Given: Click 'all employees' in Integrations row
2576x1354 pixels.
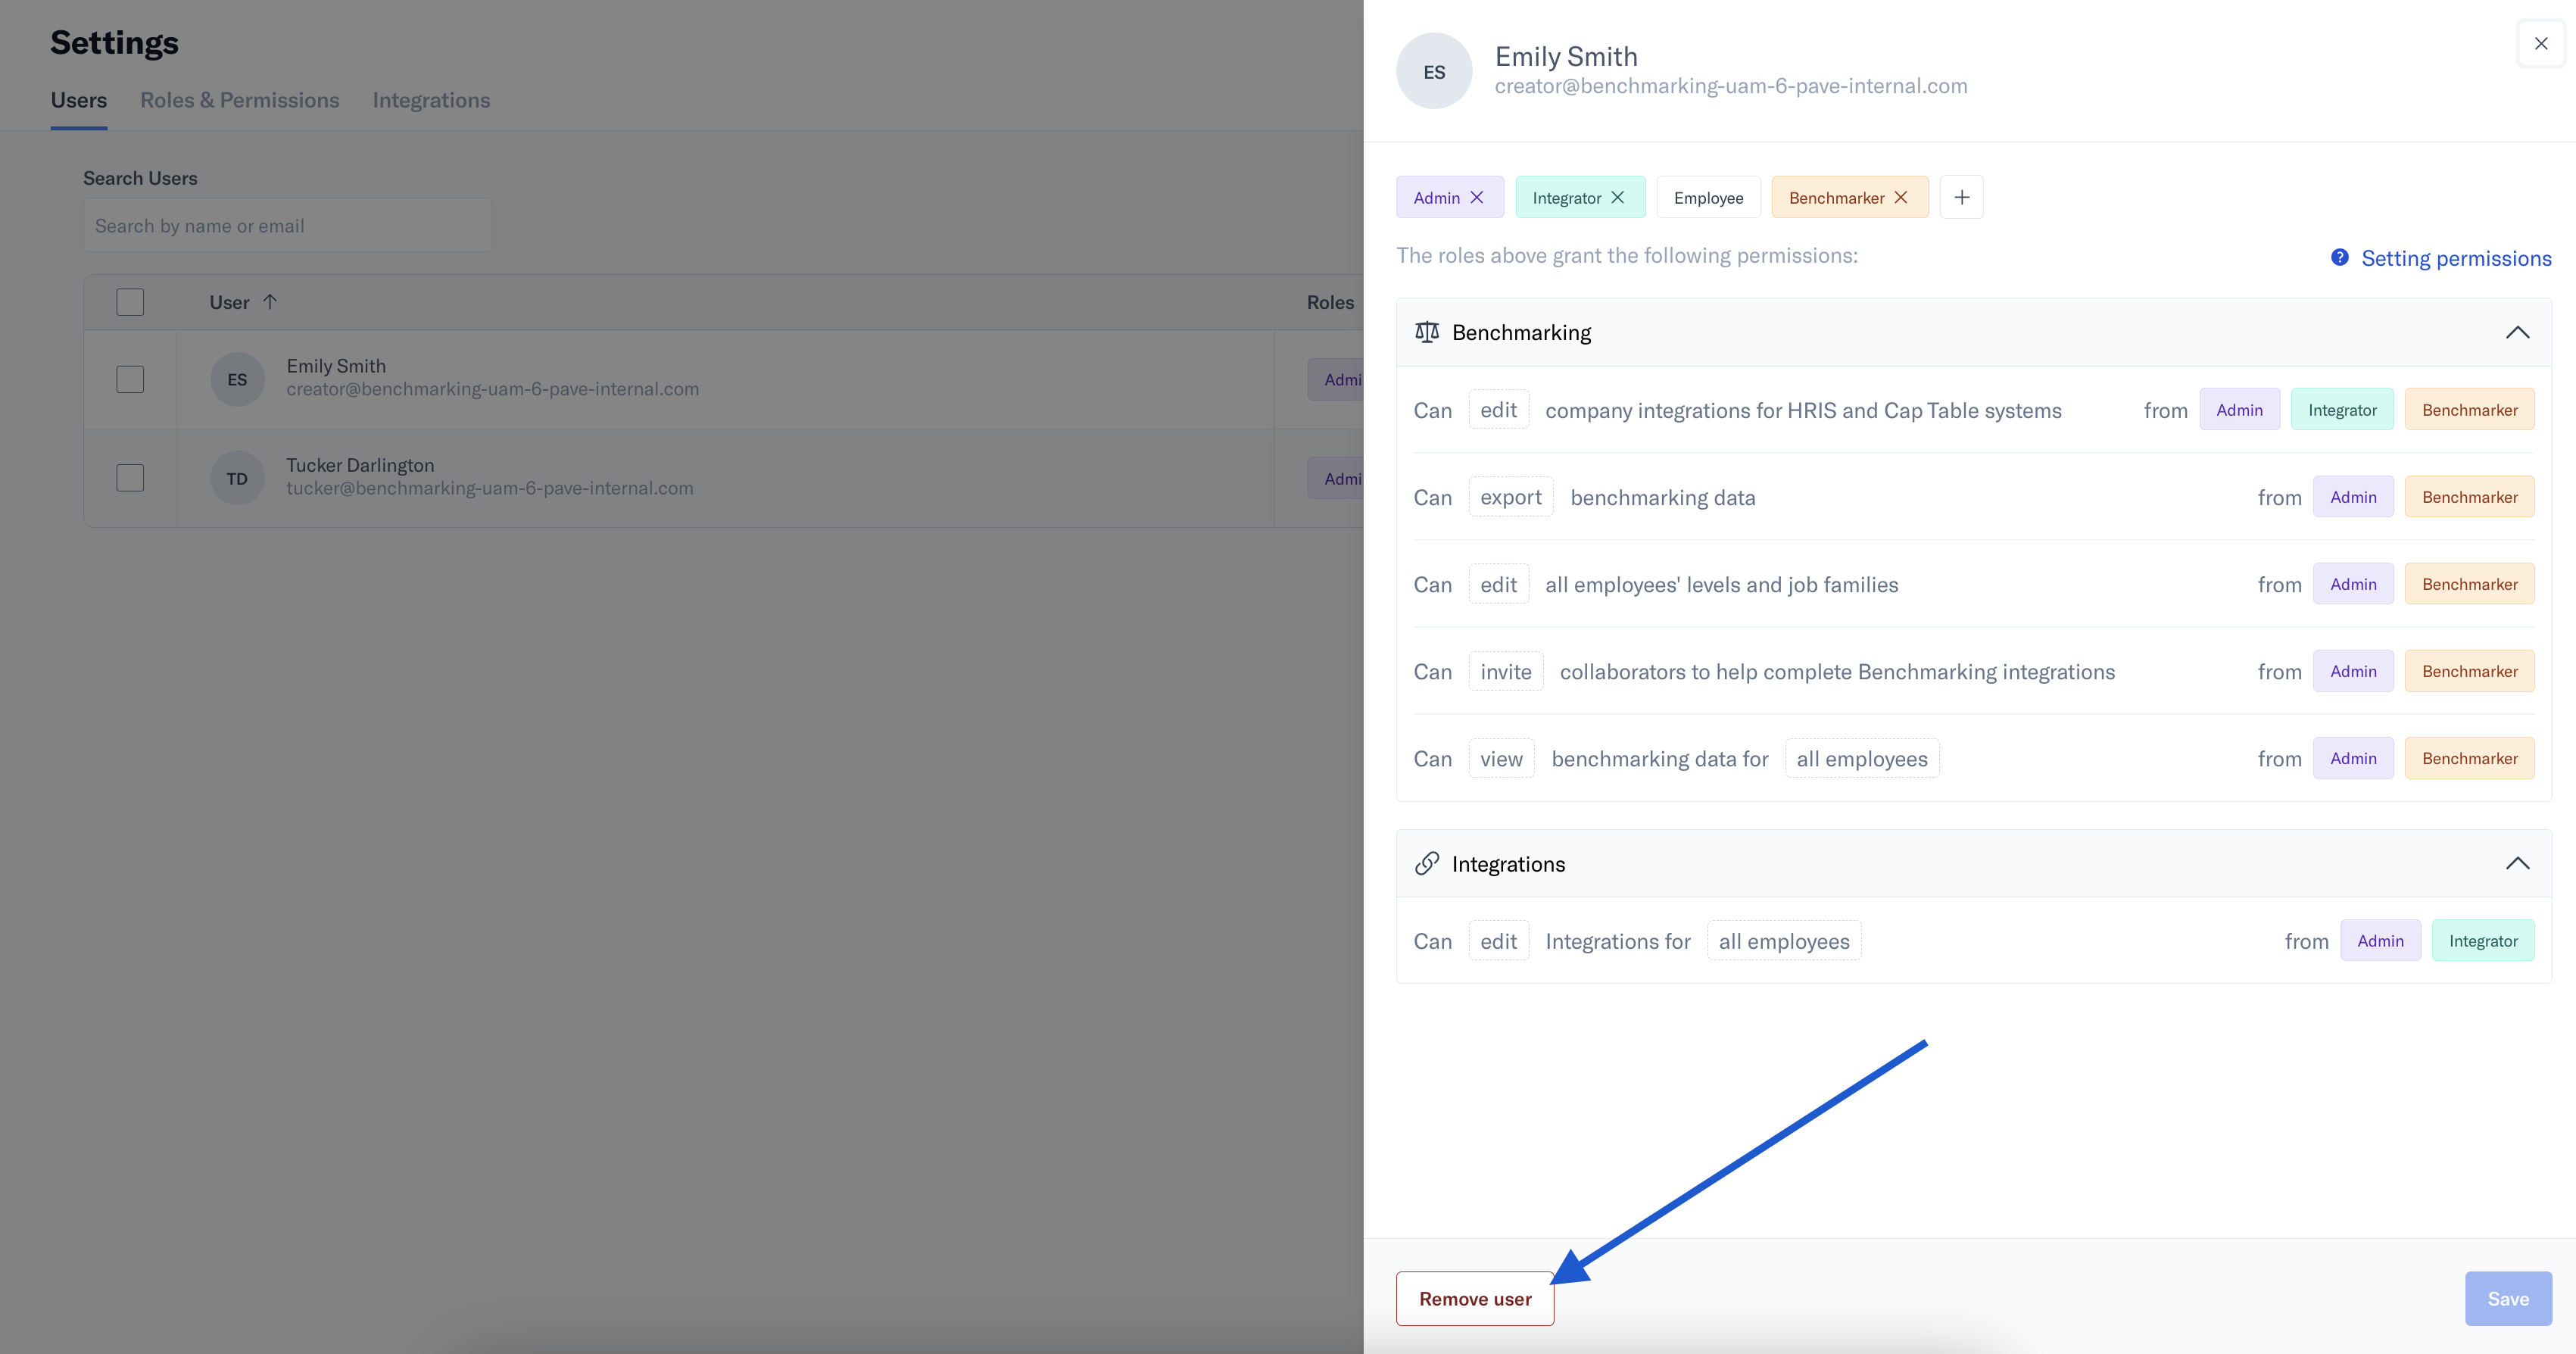Looking at the screenshot, I should coord(1783,940).
